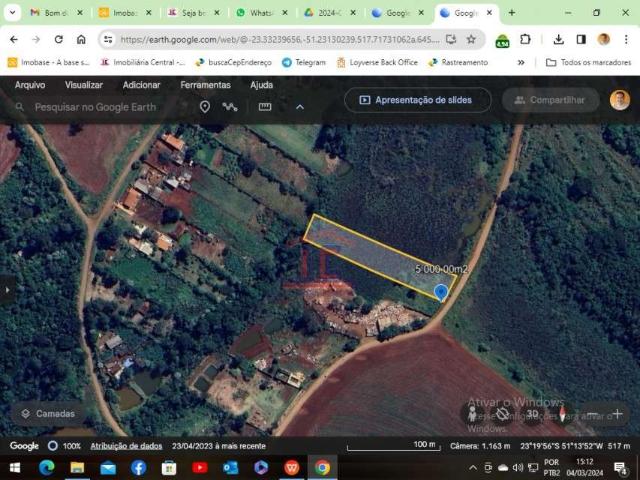Click the blue marker on the polygon

(x=441, y=291)
